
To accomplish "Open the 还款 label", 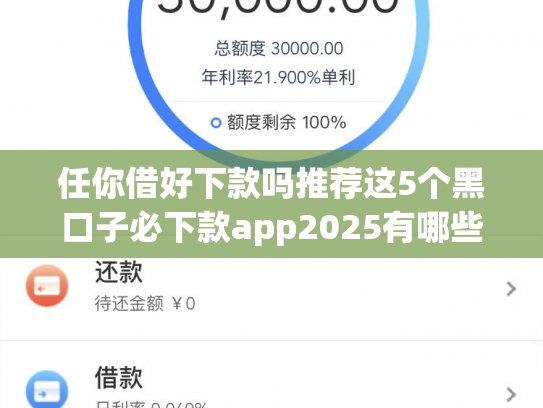I will [x=119, y=272].
